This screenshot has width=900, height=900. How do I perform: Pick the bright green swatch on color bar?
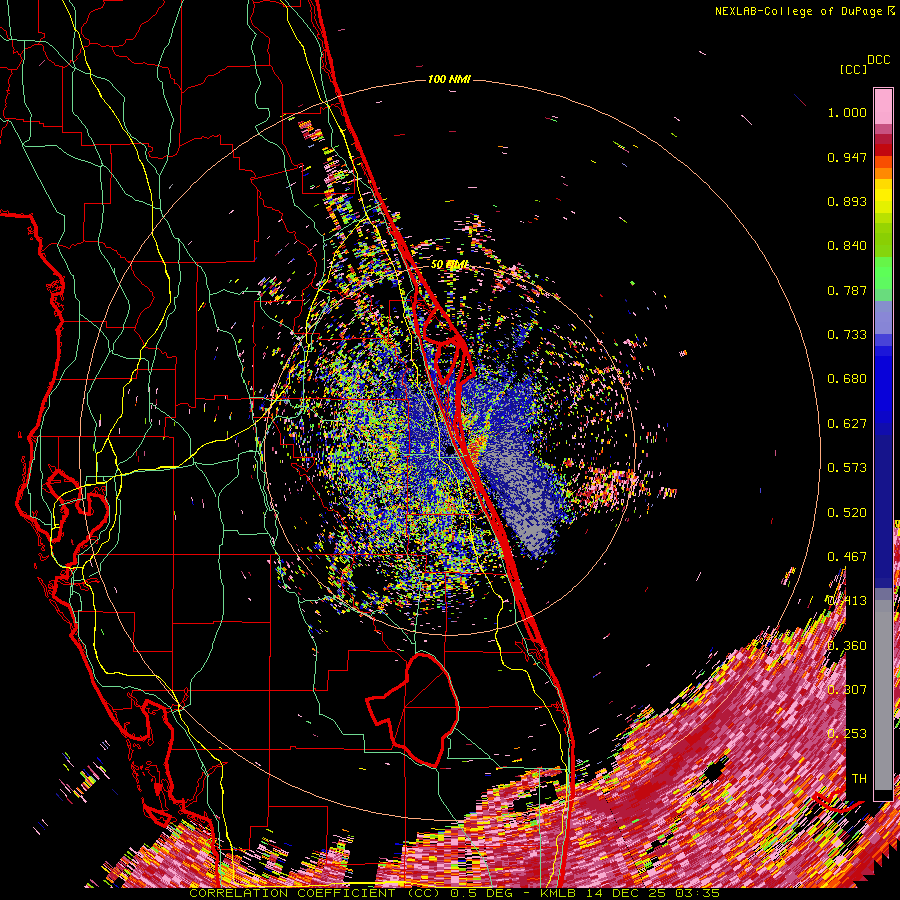(883, 273)
